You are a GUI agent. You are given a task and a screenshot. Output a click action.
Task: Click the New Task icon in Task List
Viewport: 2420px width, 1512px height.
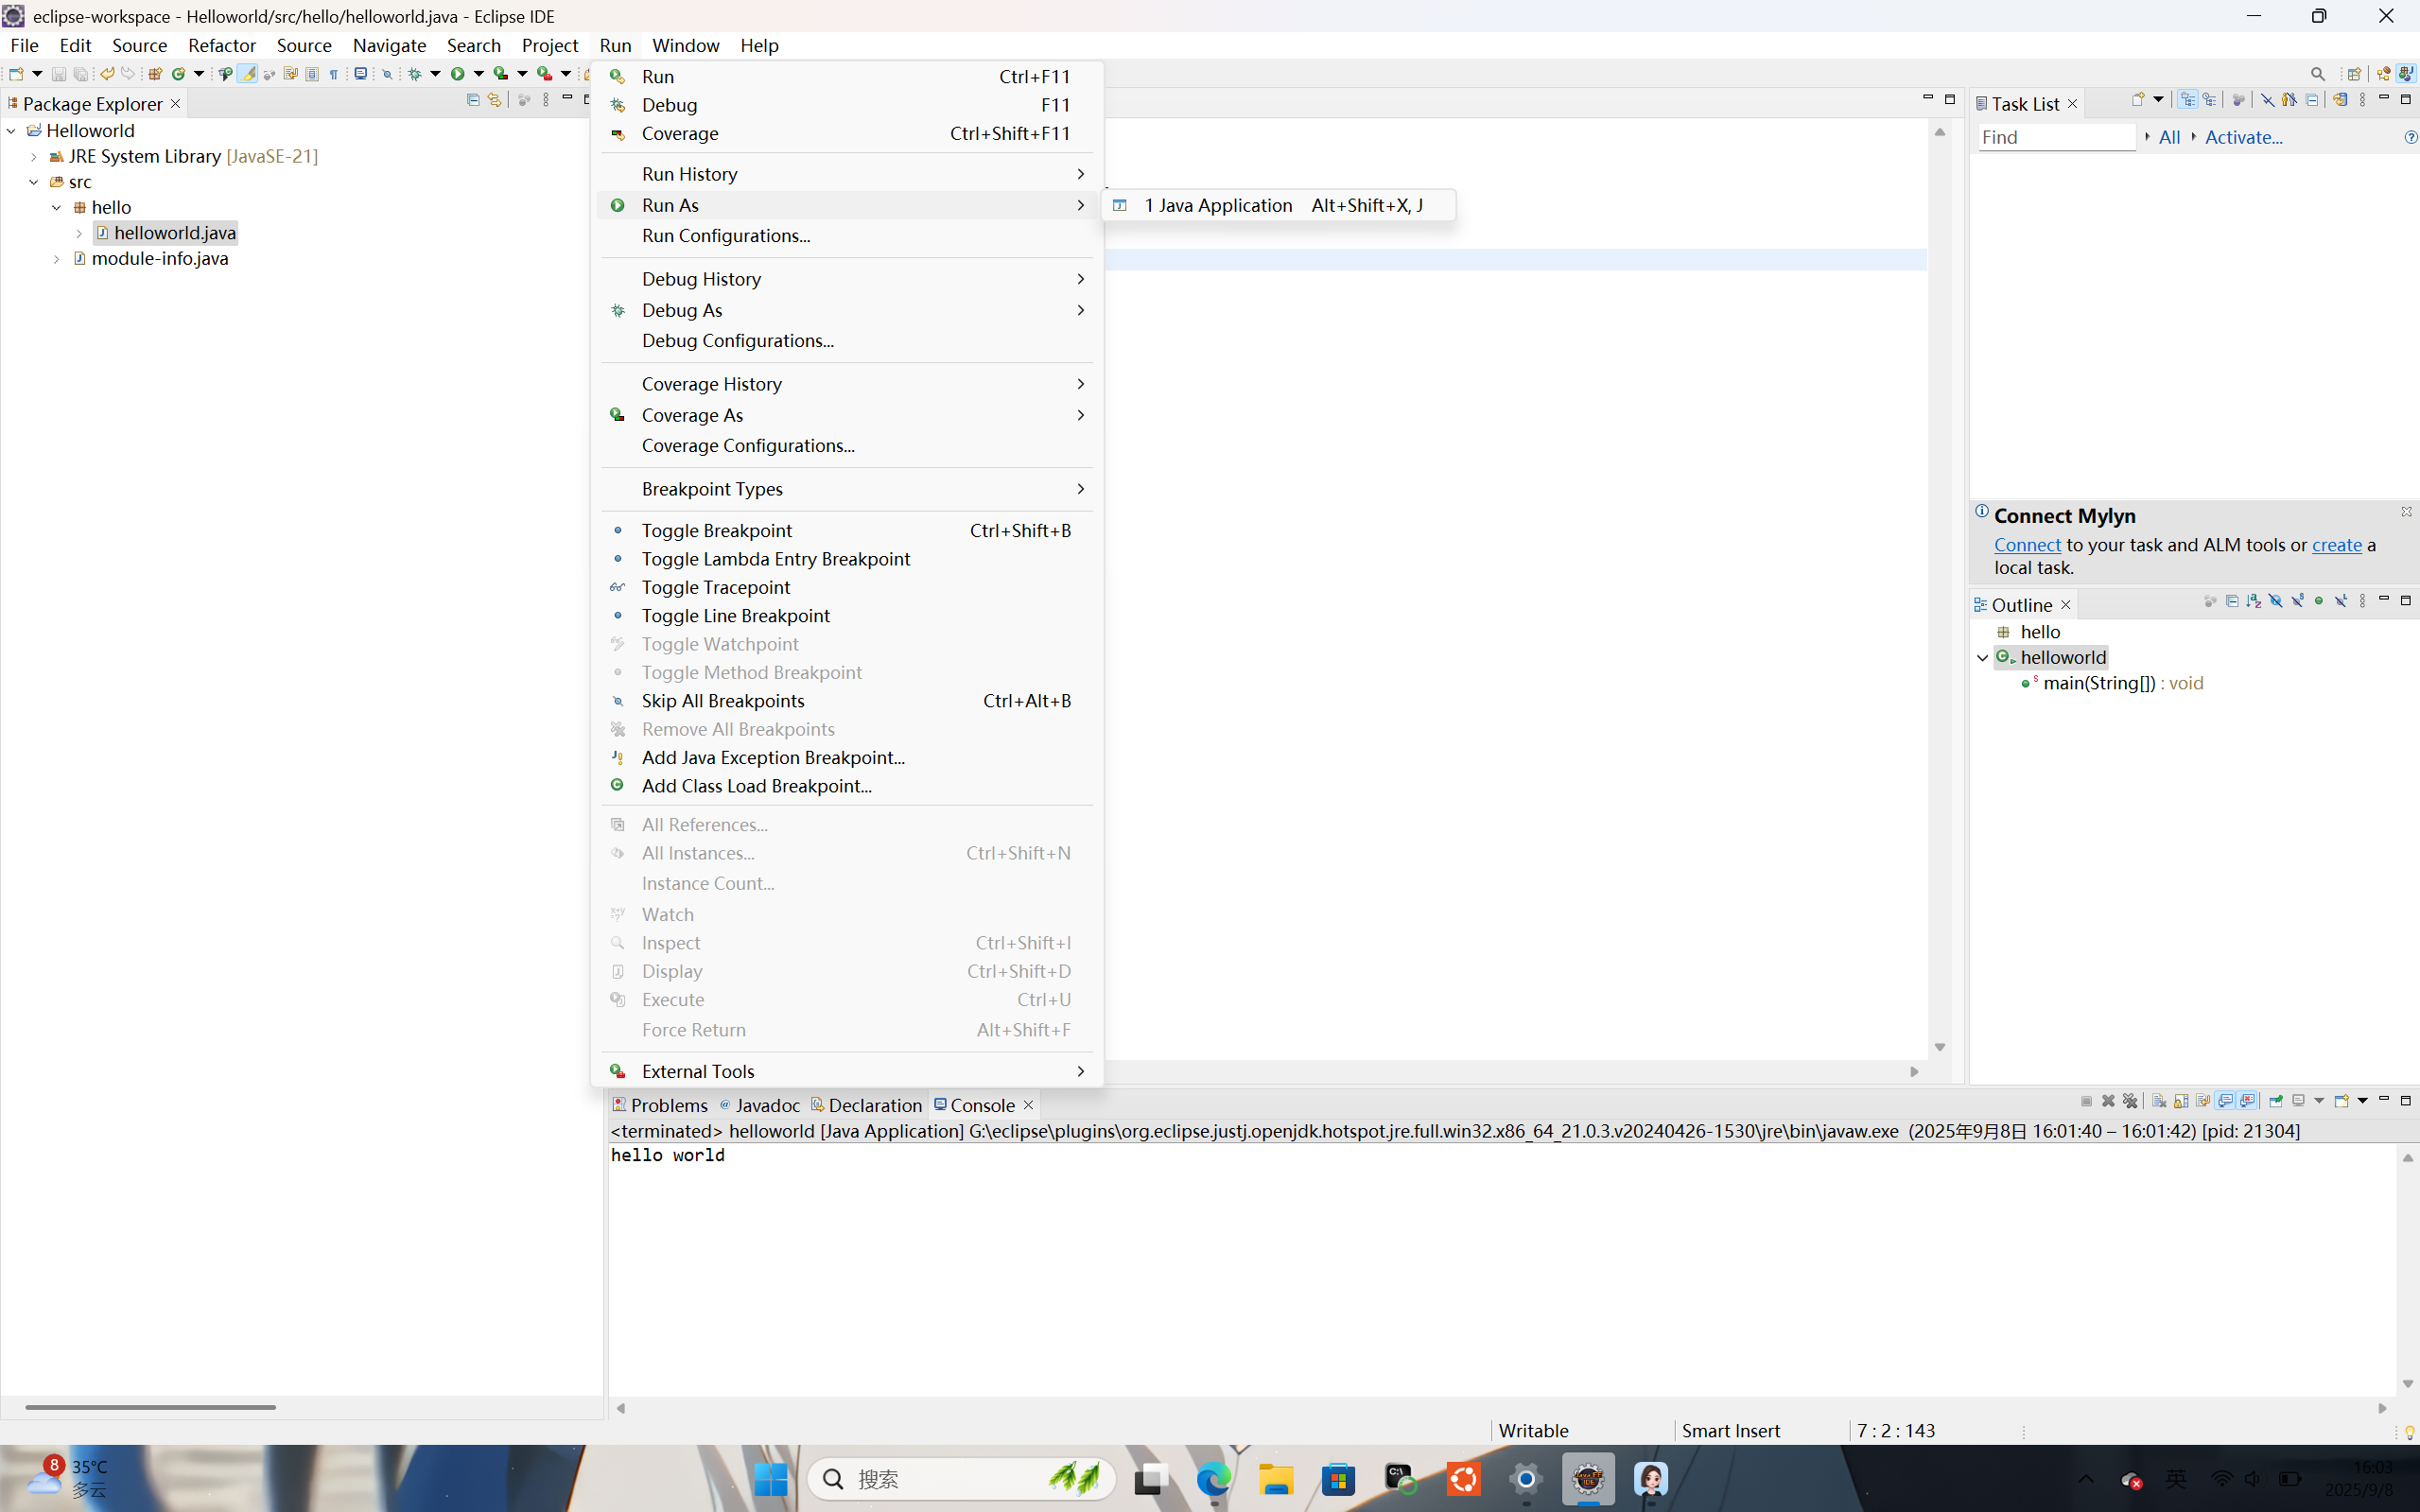2137,100
